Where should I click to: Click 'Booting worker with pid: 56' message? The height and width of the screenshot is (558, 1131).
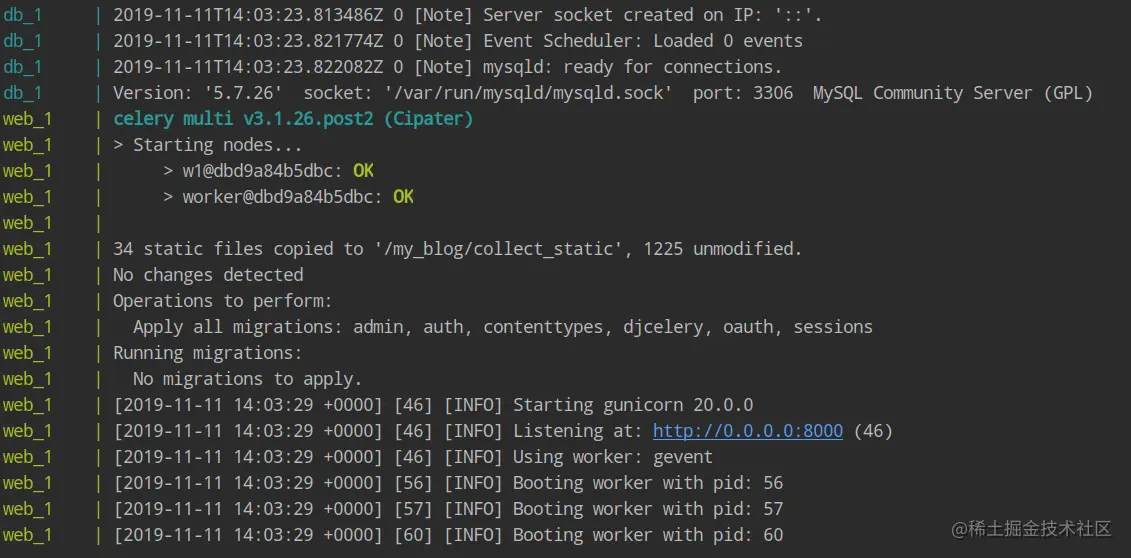(x=648, y=483)
